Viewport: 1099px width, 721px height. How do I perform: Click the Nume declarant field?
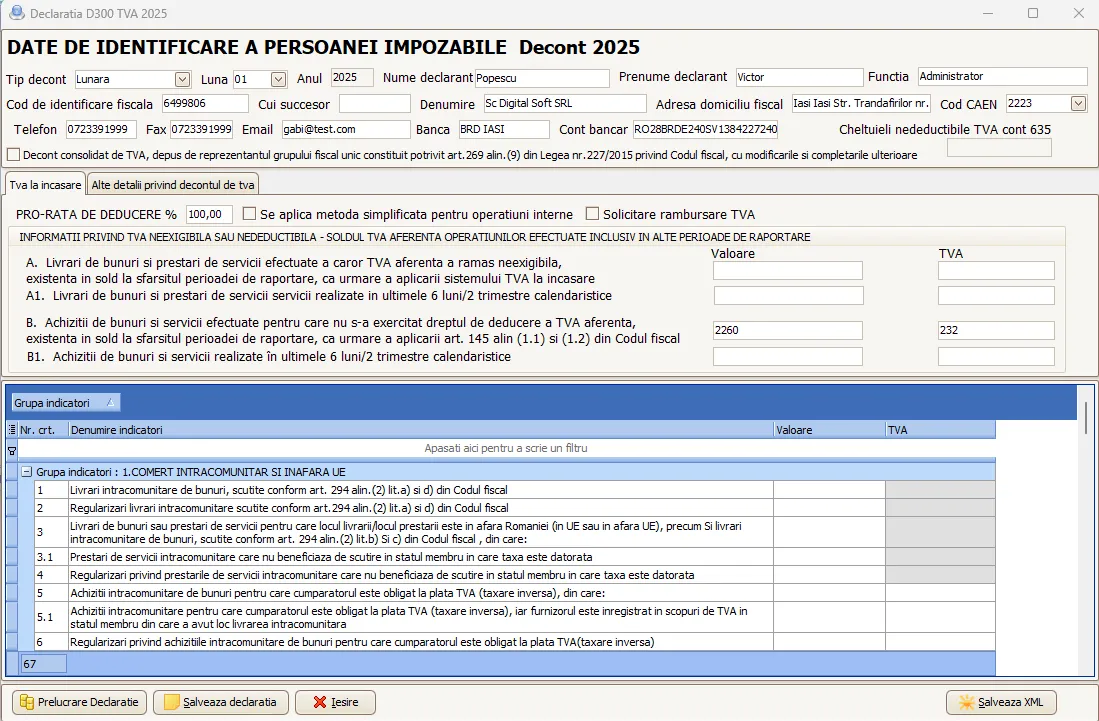pos(542,78)
